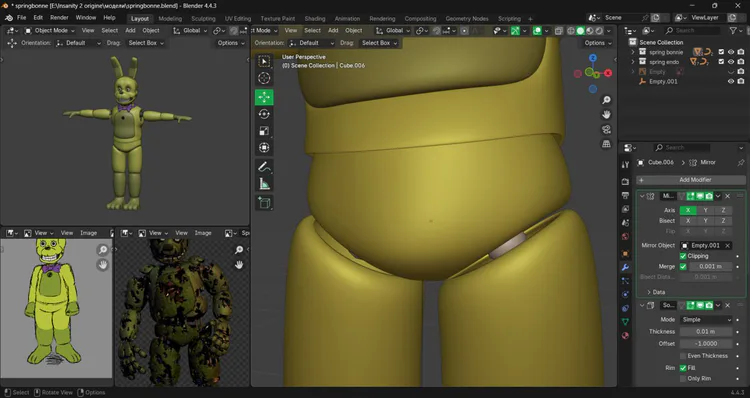Screen dimensions: 750x398
Task: Open the Render properties tab
Action: [625, 182]
